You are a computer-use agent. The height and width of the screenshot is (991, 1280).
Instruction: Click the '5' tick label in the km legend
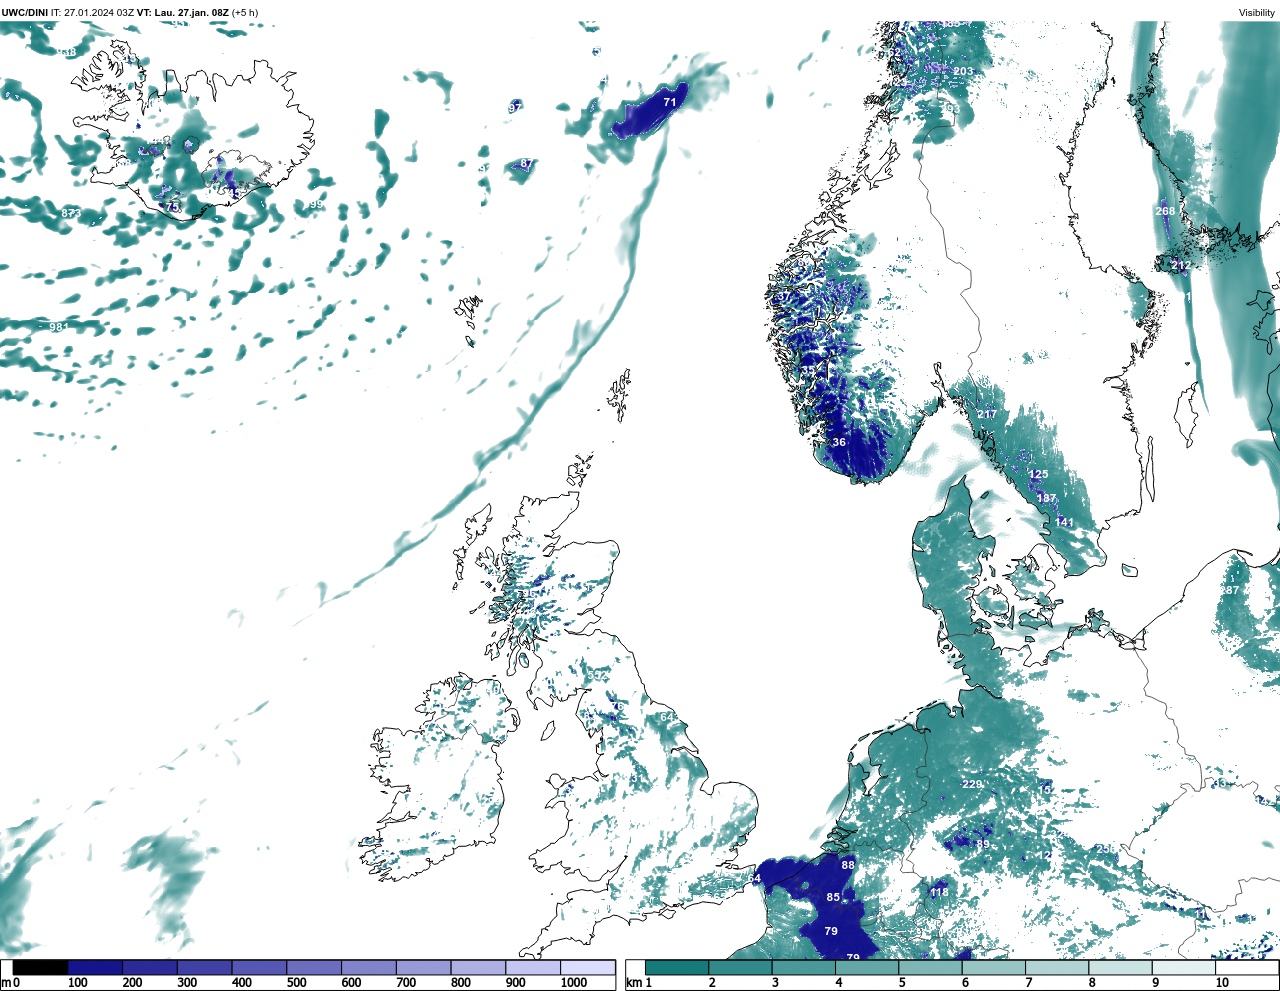pos(902,983)
